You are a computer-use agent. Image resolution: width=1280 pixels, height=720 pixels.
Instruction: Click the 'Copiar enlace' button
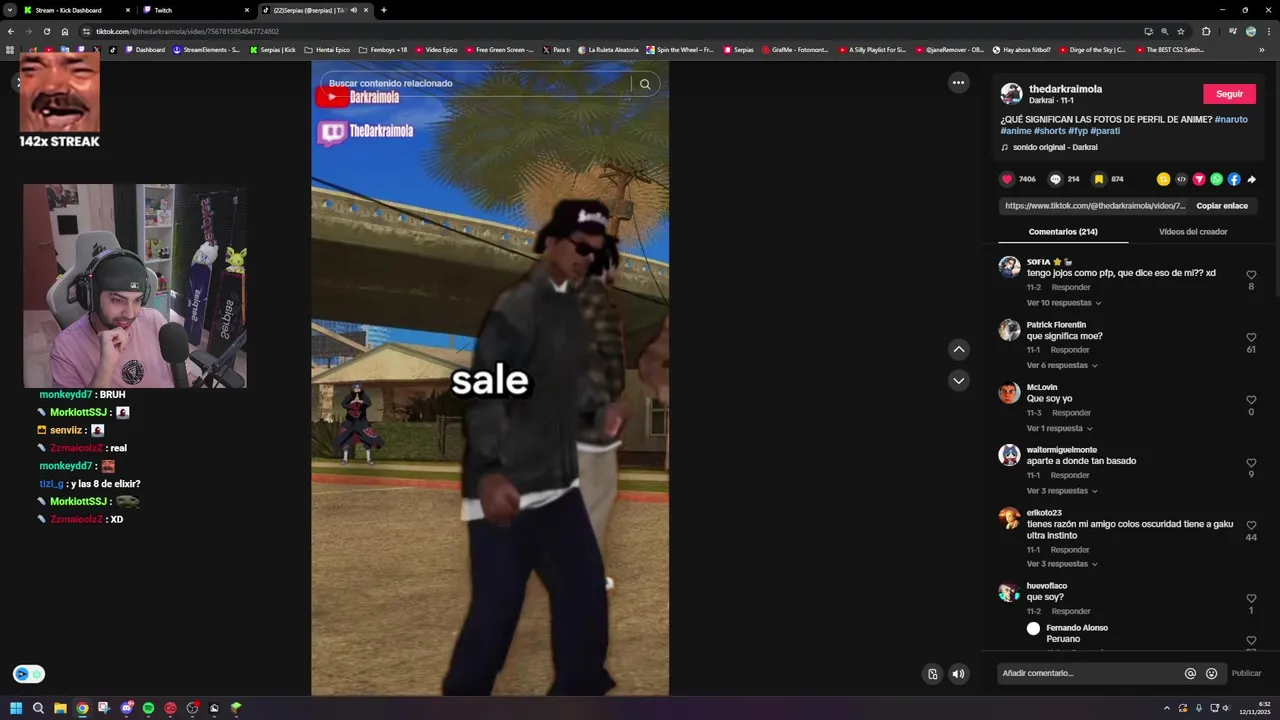[1222, 206]
